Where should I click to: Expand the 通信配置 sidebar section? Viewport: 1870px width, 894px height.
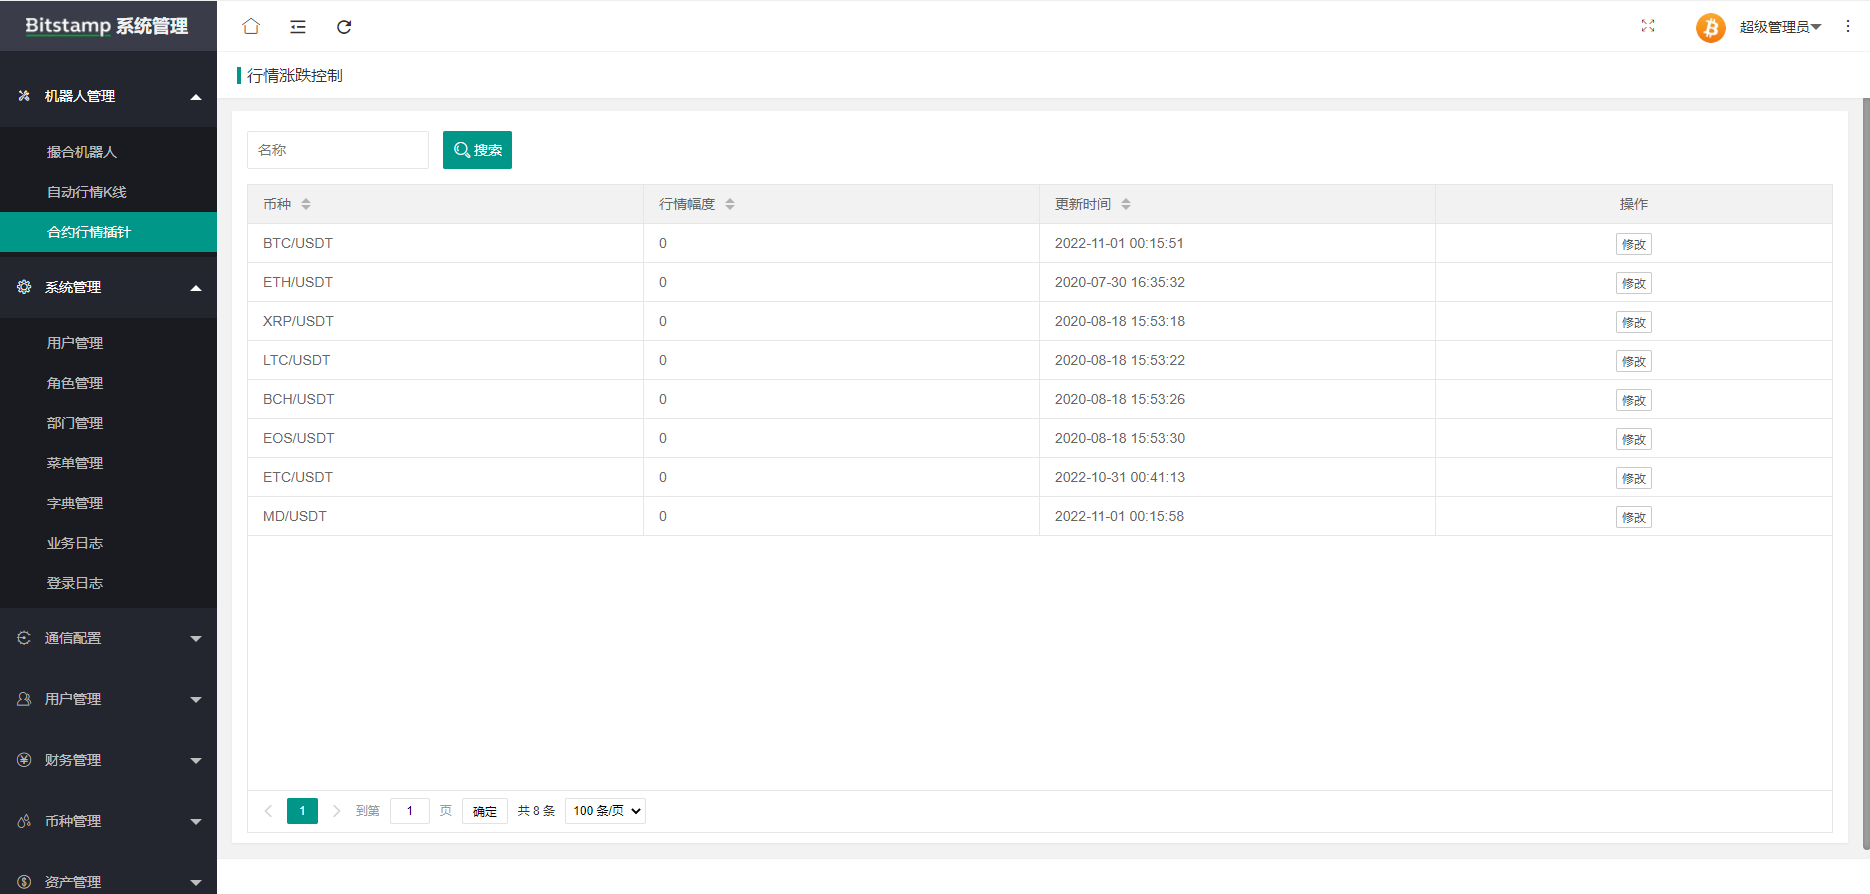click(108, 638)
